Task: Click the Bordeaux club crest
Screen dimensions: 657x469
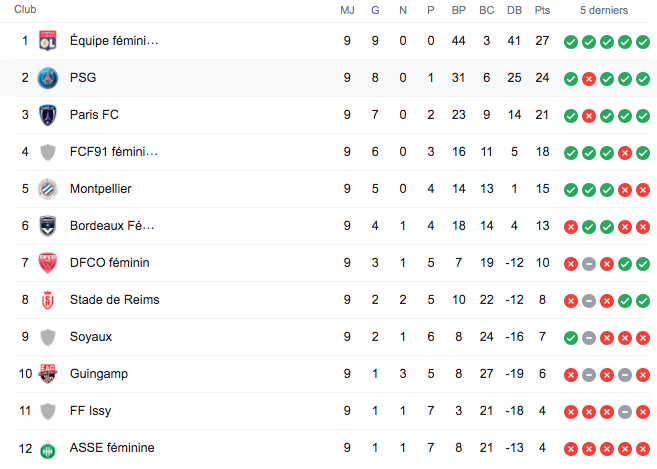Action: coord(47,226)
